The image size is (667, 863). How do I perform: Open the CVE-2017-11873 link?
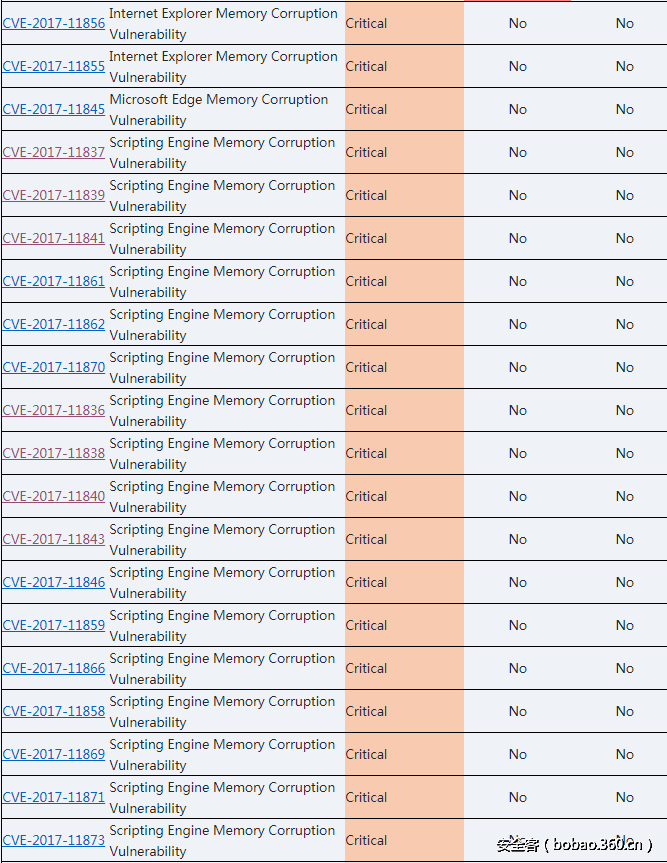pos(53,841)
